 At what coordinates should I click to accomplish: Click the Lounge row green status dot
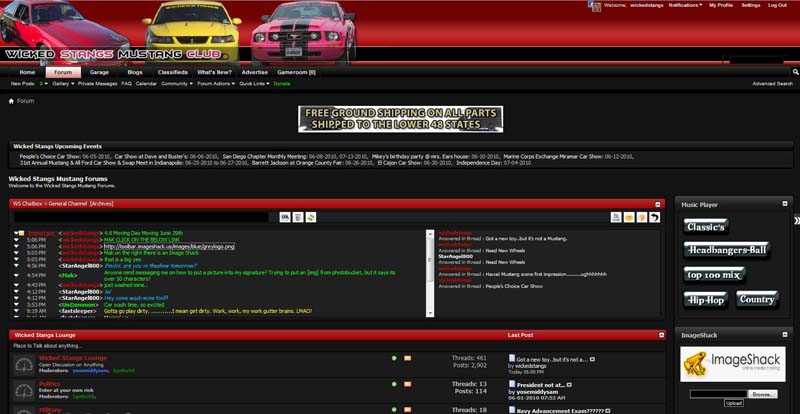394,358
